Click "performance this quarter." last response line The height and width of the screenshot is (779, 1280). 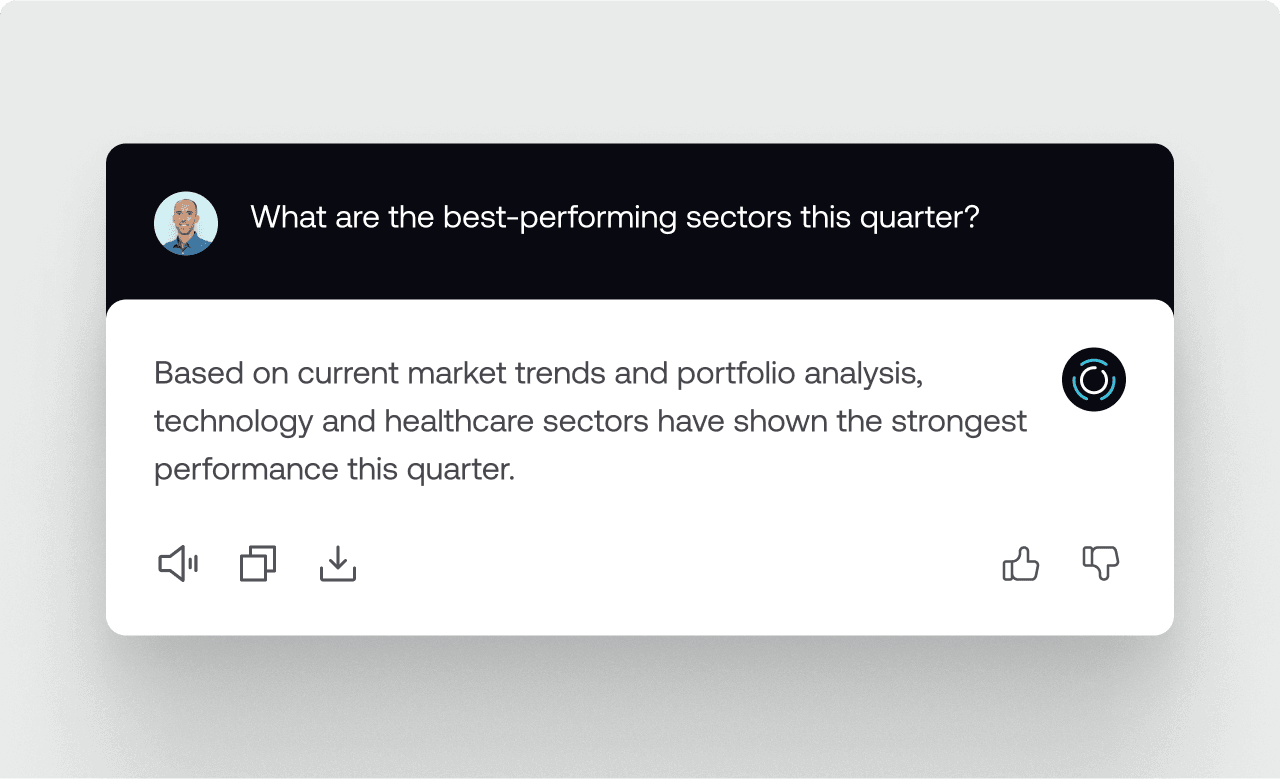click(334, 470)
